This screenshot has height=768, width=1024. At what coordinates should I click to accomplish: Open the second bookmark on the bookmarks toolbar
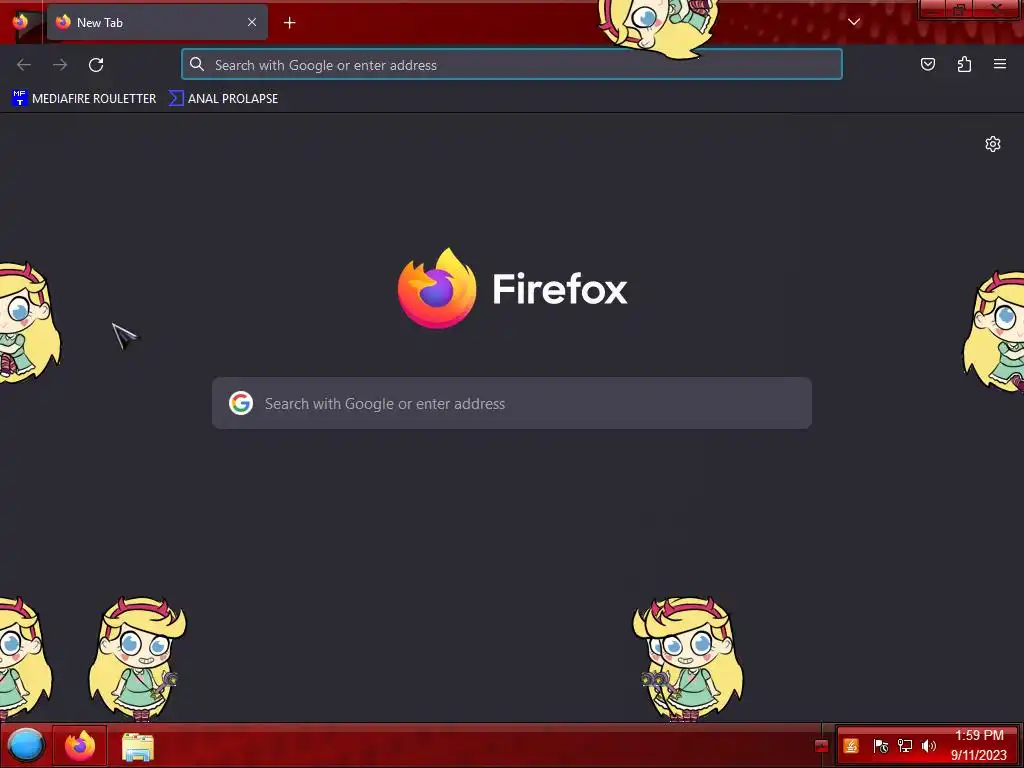pos(223,99)
